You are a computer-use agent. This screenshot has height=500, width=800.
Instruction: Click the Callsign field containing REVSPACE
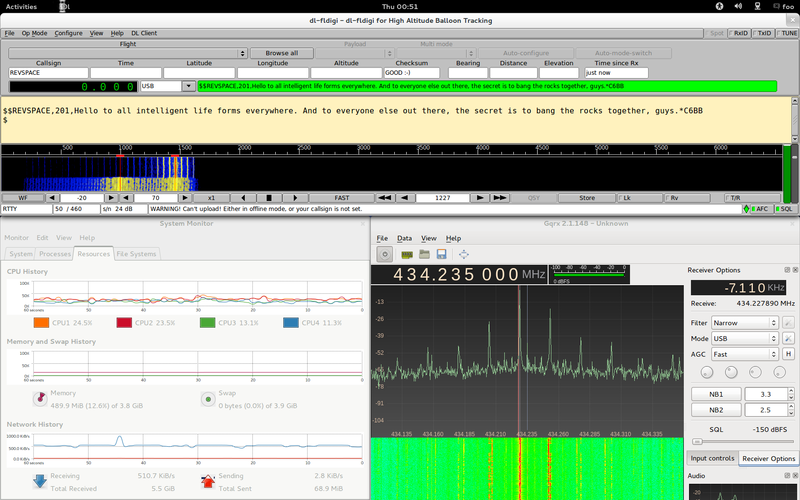click(x=48, y=73)
